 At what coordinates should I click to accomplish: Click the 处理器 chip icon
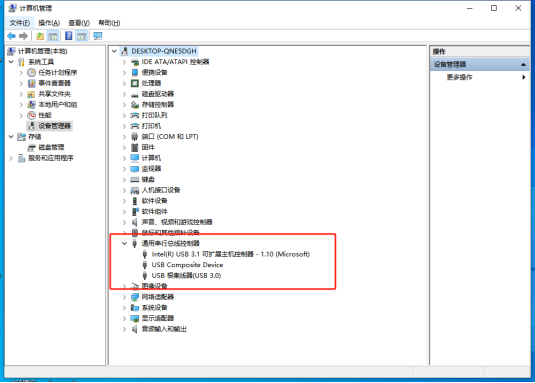(x=135, y=83)
